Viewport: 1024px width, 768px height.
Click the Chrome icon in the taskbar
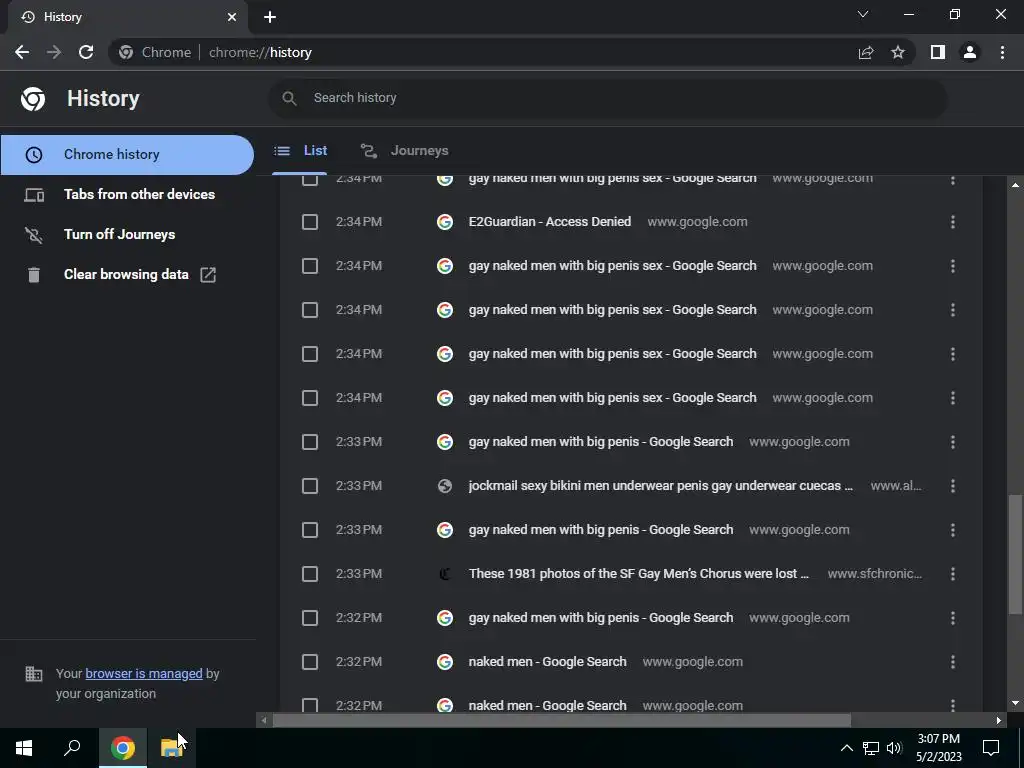pos(122,748)
